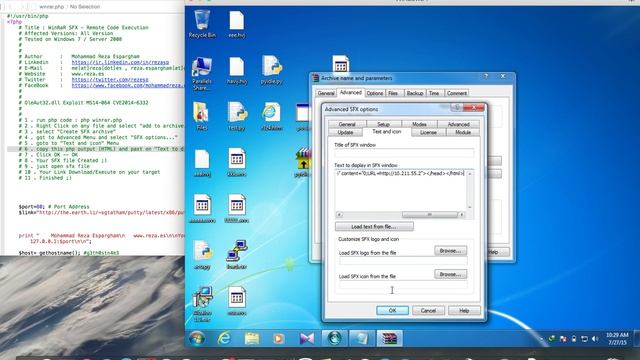Click the Load SFX logo path field
Screen dimensions: 640x360
click(403, 261)
